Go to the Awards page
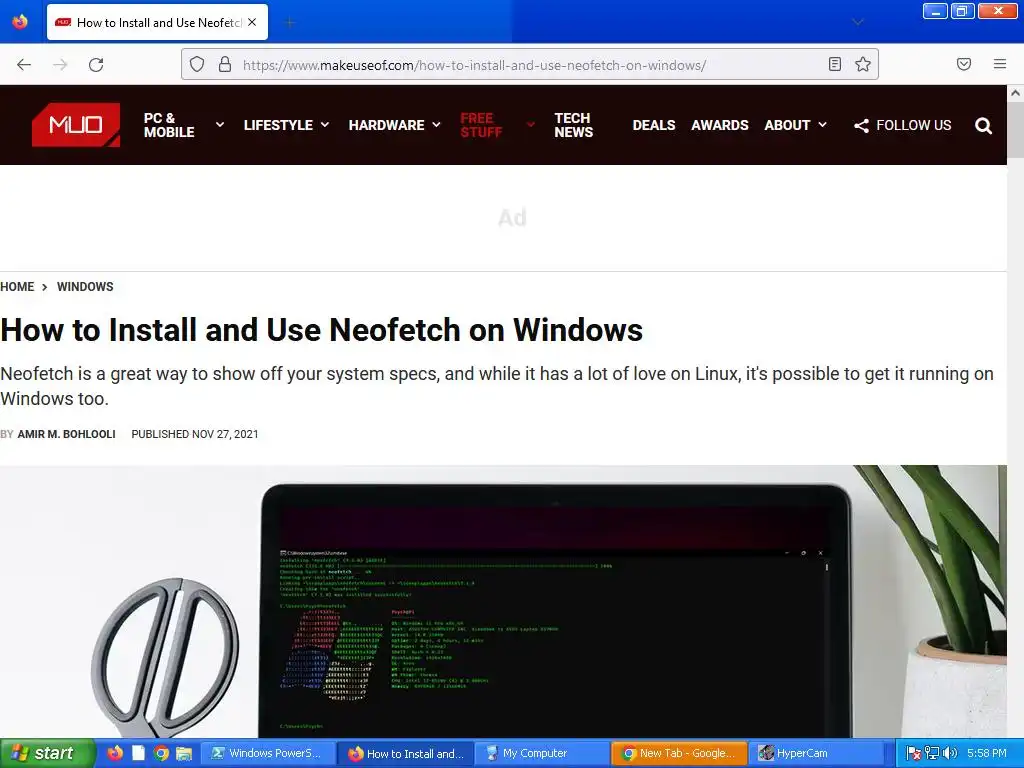This screenshot has height=768, width=1024. (x=720, y=125)
